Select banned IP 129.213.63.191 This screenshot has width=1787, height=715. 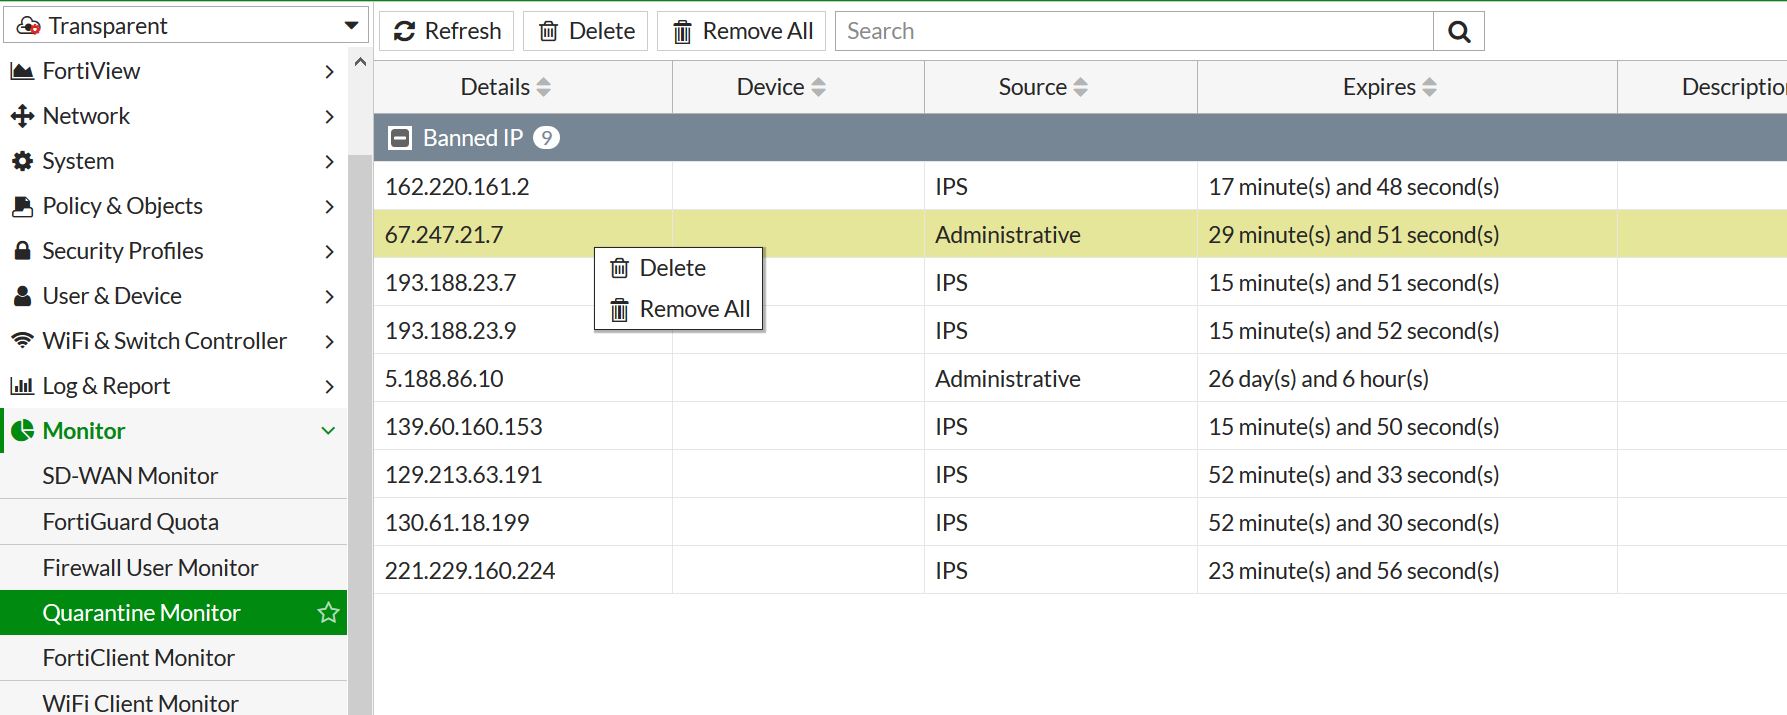coord(464,475)
